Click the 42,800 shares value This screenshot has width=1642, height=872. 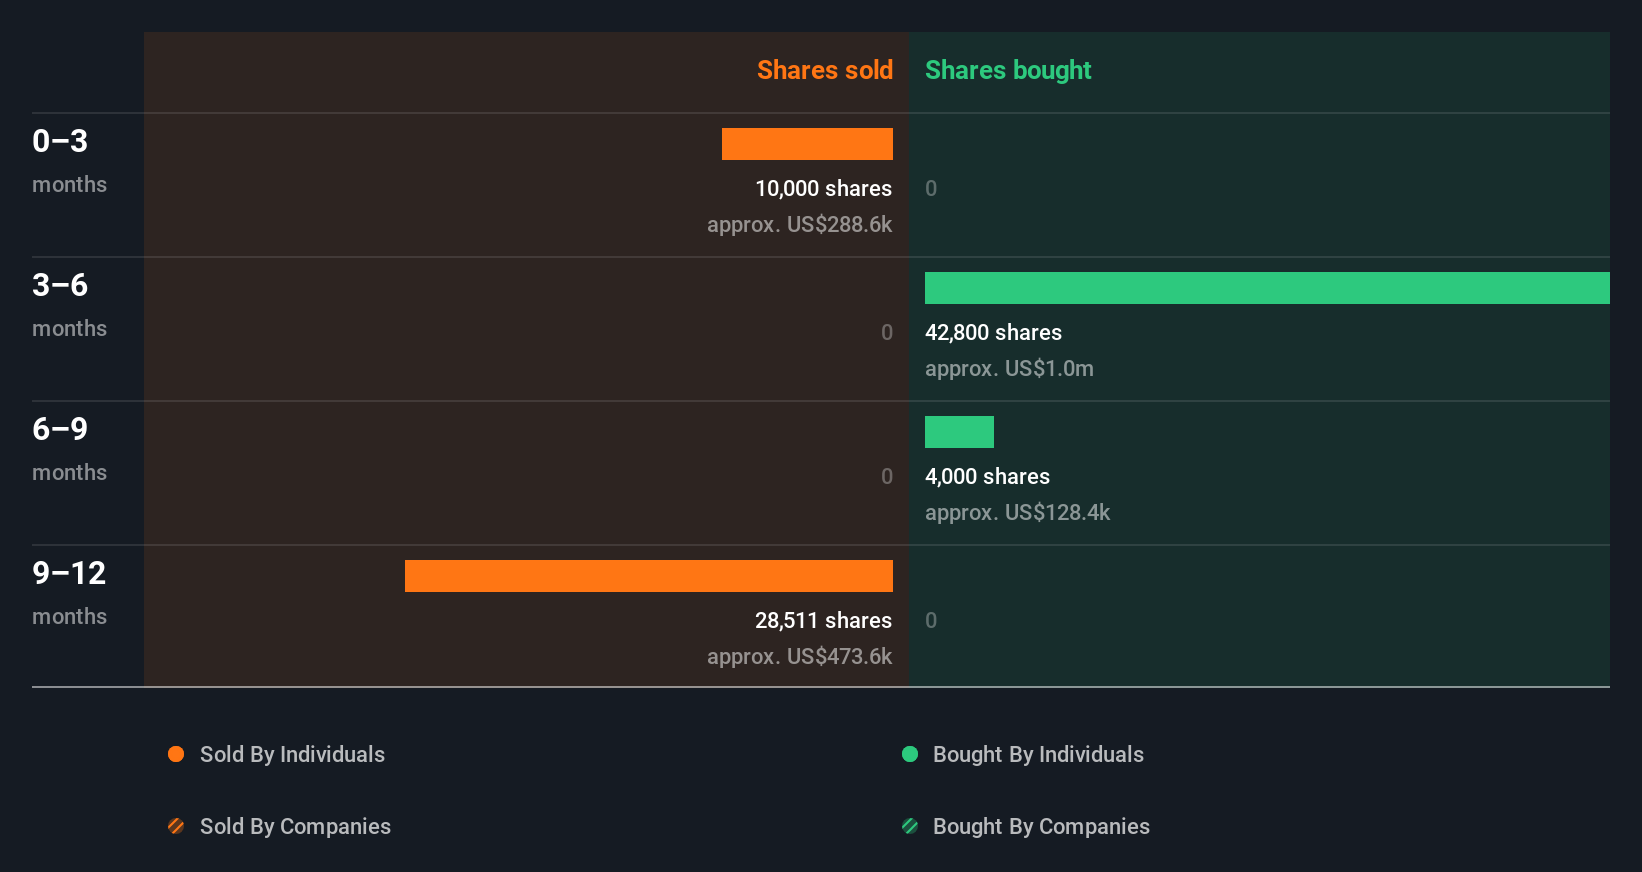(x=993, y=333)
